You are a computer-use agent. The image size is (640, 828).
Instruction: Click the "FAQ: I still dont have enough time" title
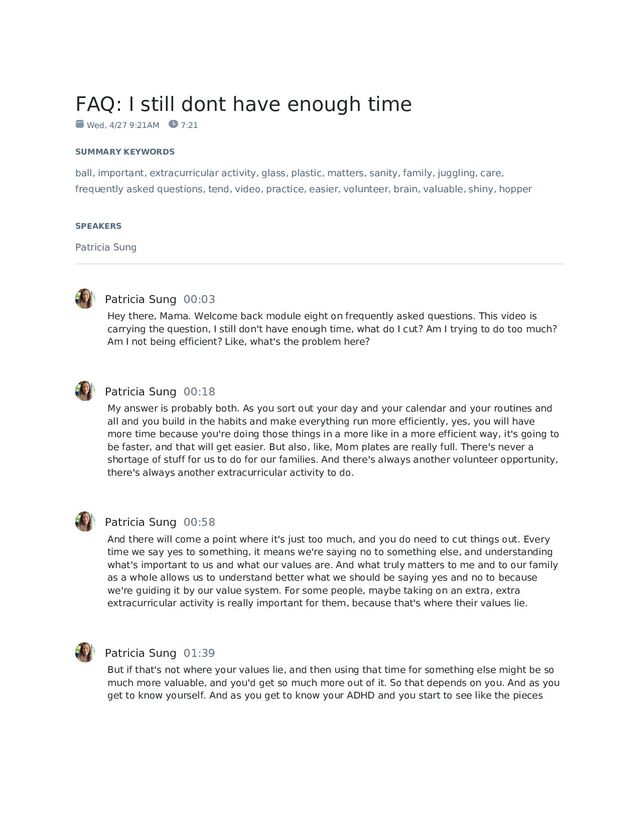tap(243, 104)
